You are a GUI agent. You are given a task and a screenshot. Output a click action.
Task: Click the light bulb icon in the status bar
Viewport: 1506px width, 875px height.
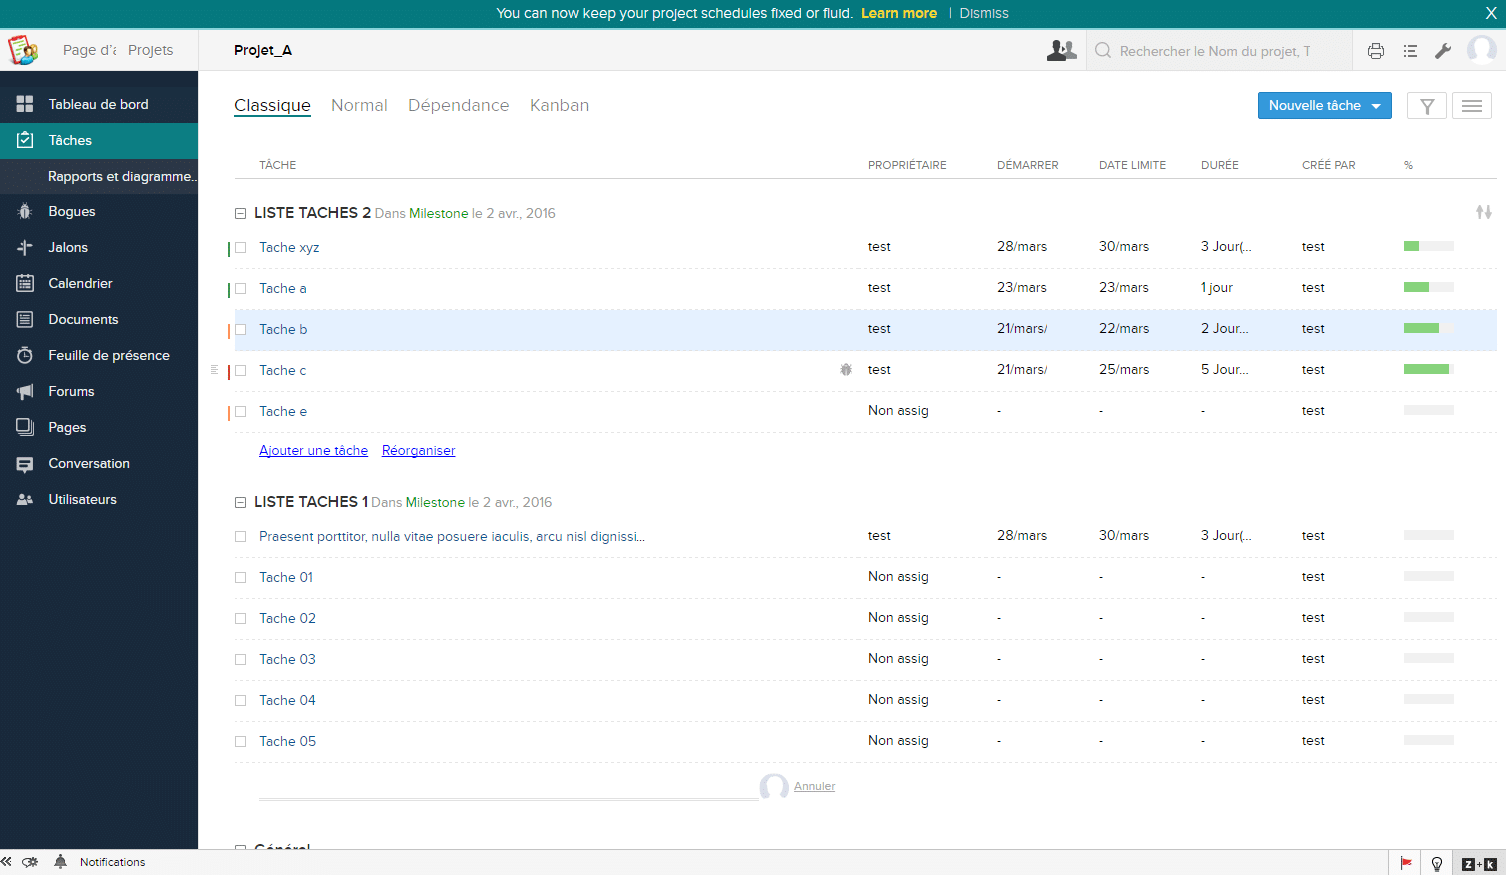point(1437,862)
